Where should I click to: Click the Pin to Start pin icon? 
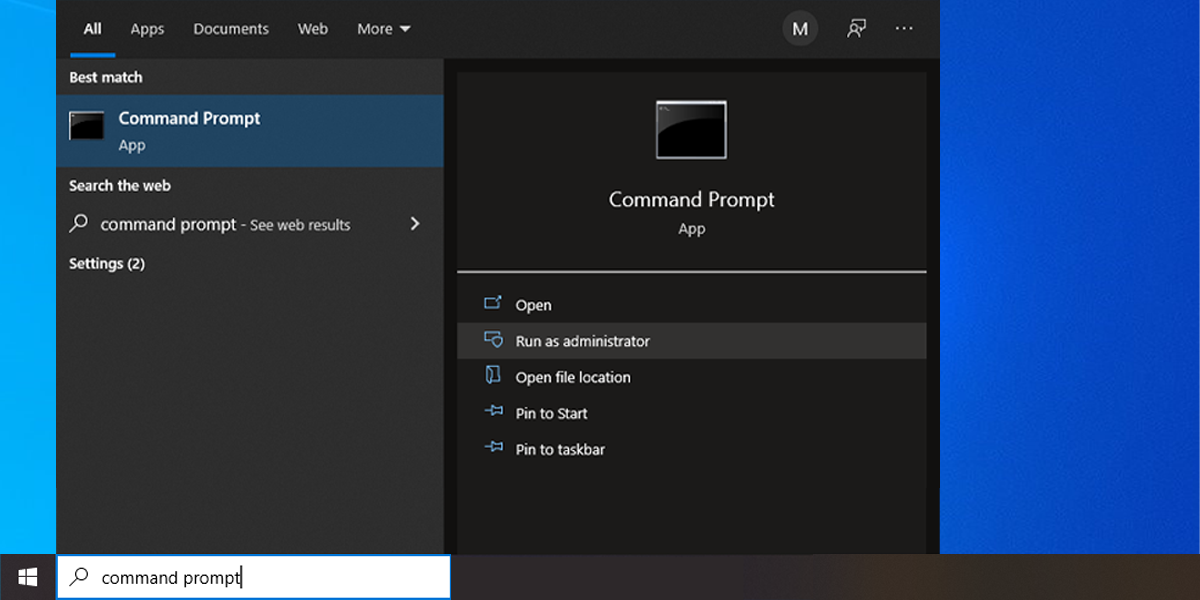(494, 413)
